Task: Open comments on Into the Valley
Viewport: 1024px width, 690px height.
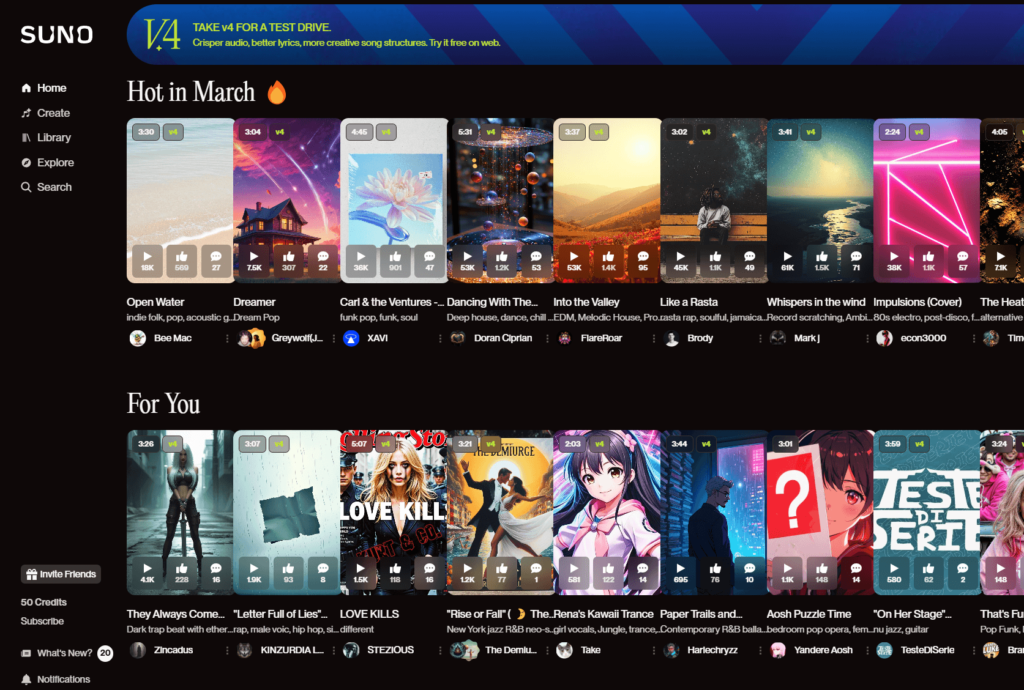Action: click(642, 257)
